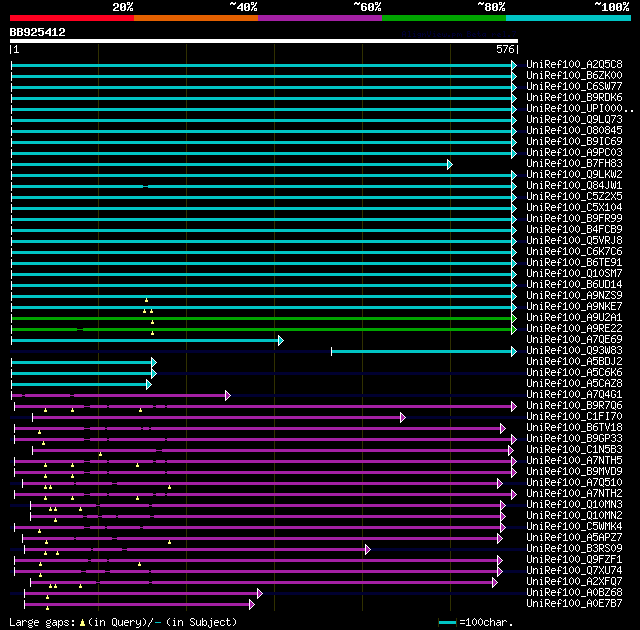Select hit UniRef100_Q9LQ73
The height and width of the screenshot is (630, 640).
574,120
